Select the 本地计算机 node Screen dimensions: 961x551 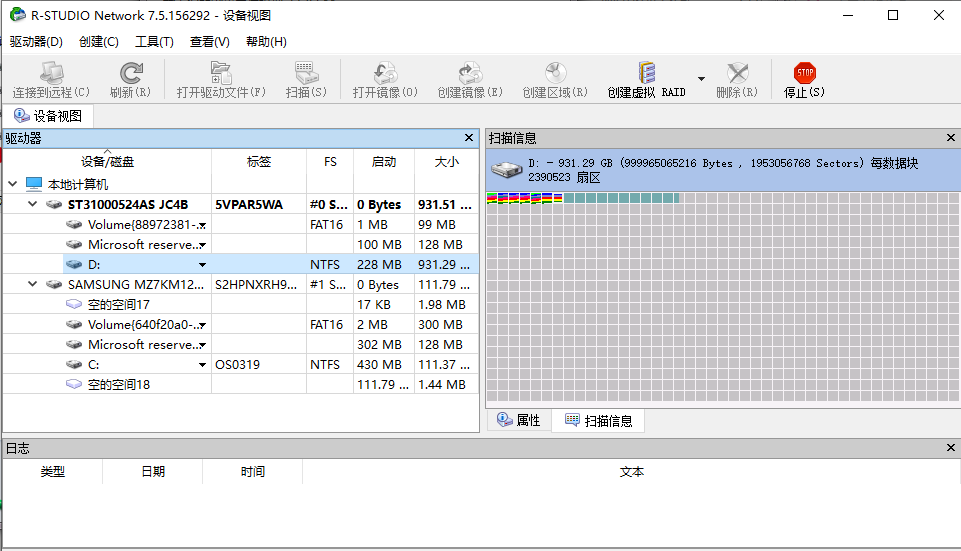point(78,184)
